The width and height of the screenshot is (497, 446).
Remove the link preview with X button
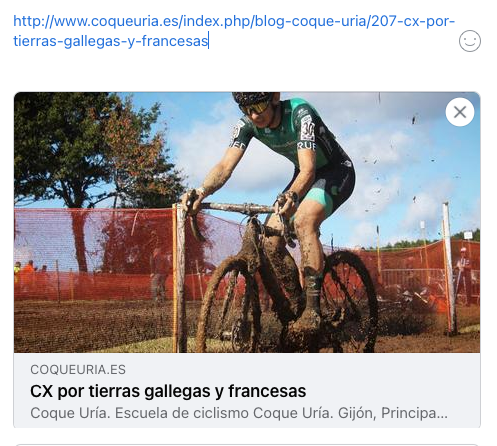(460, 112)
